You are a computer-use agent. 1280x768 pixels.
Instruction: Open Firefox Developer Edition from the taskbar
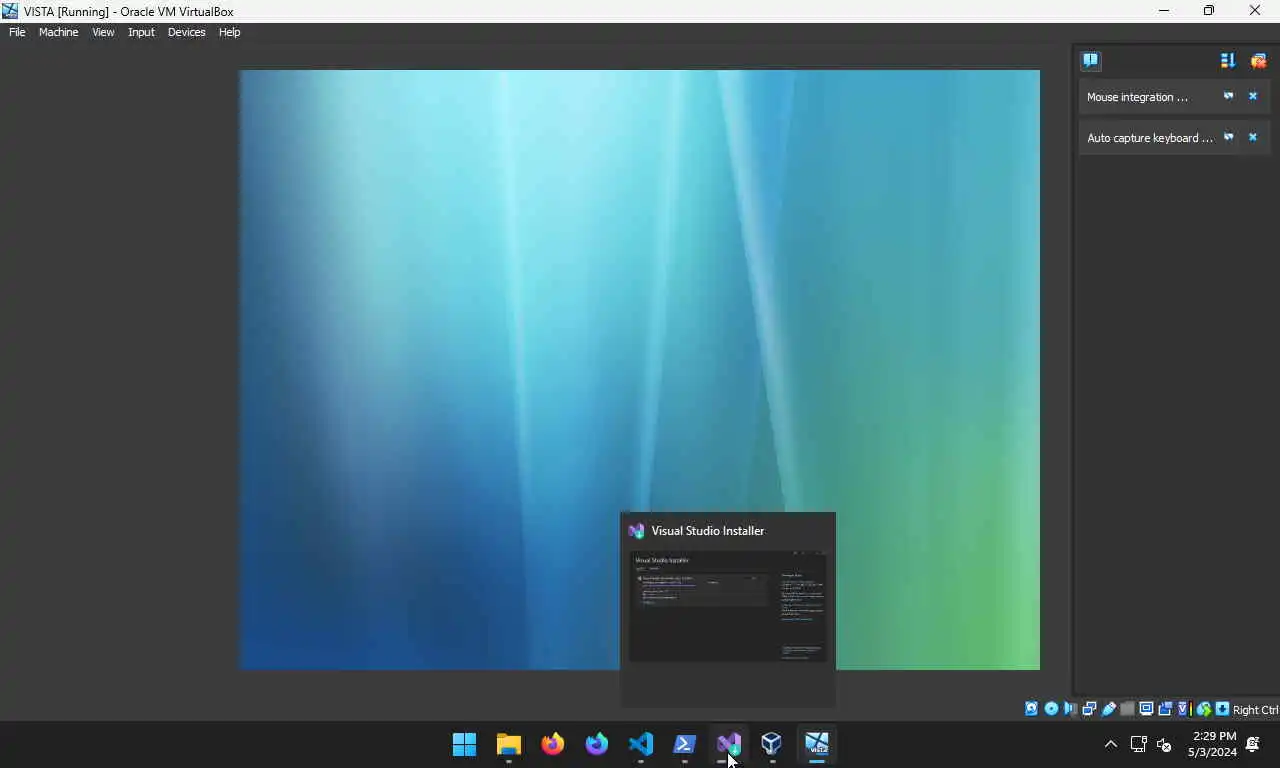(597, 744)
